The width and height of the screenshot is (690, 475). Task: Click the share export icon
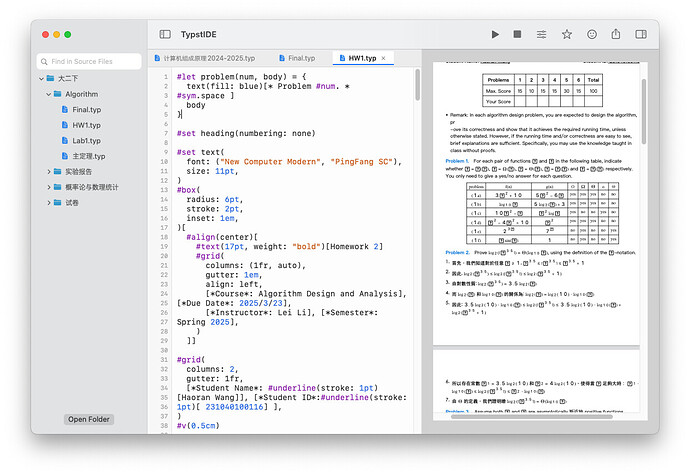coord(617,34)
